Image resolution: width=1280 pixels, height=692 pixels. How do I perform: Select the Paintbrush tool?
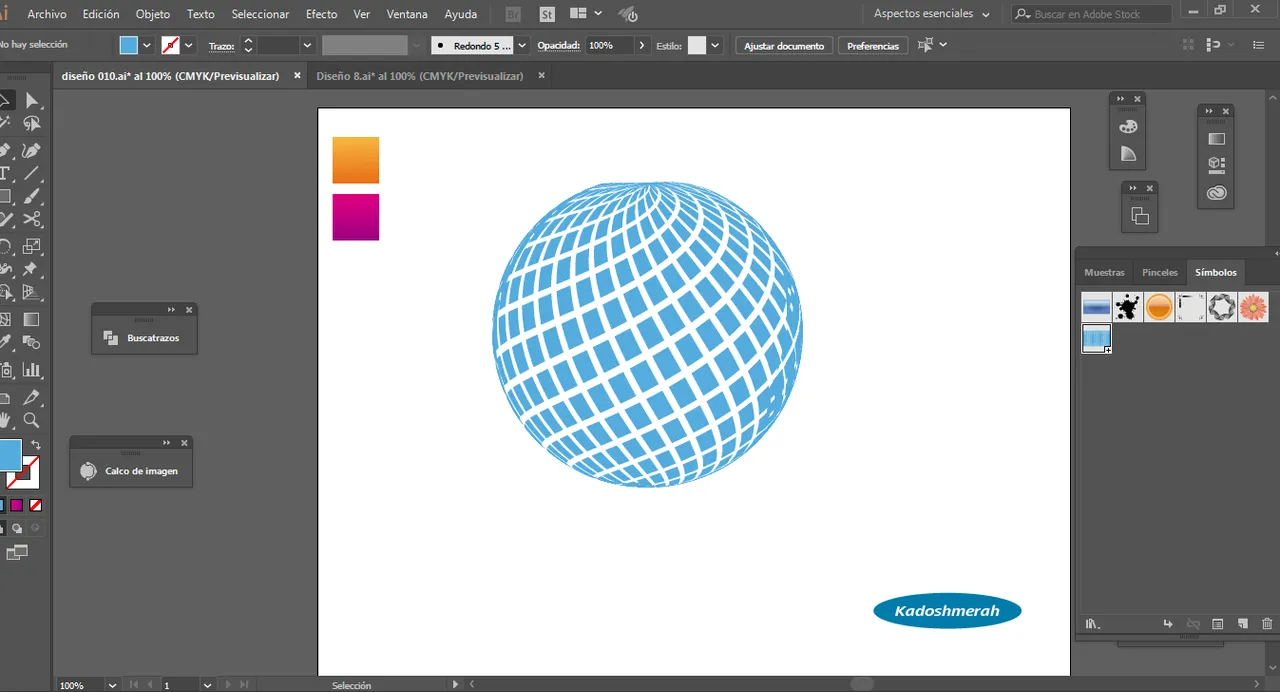pos(32,197)
